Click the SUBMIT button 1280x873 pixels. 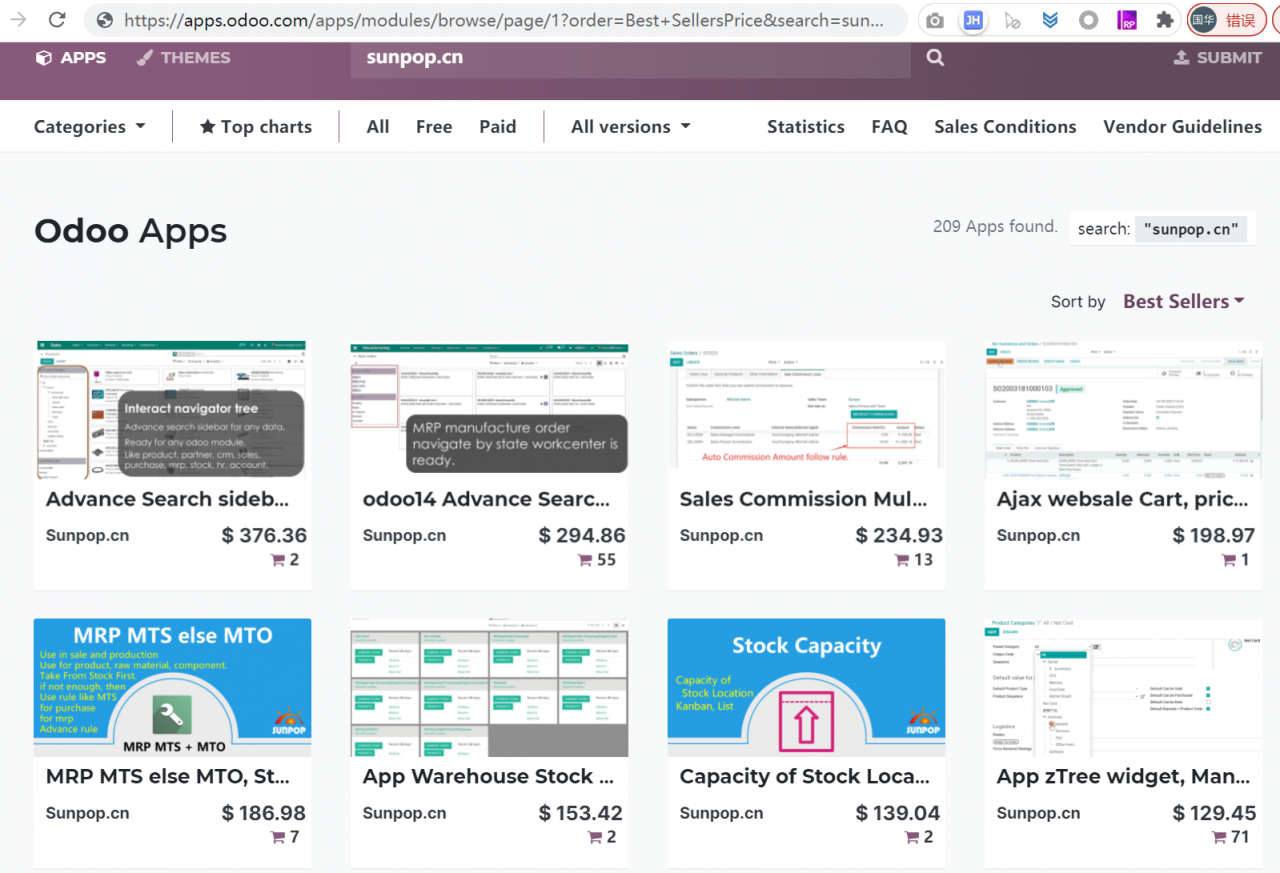coord(1217,58)
